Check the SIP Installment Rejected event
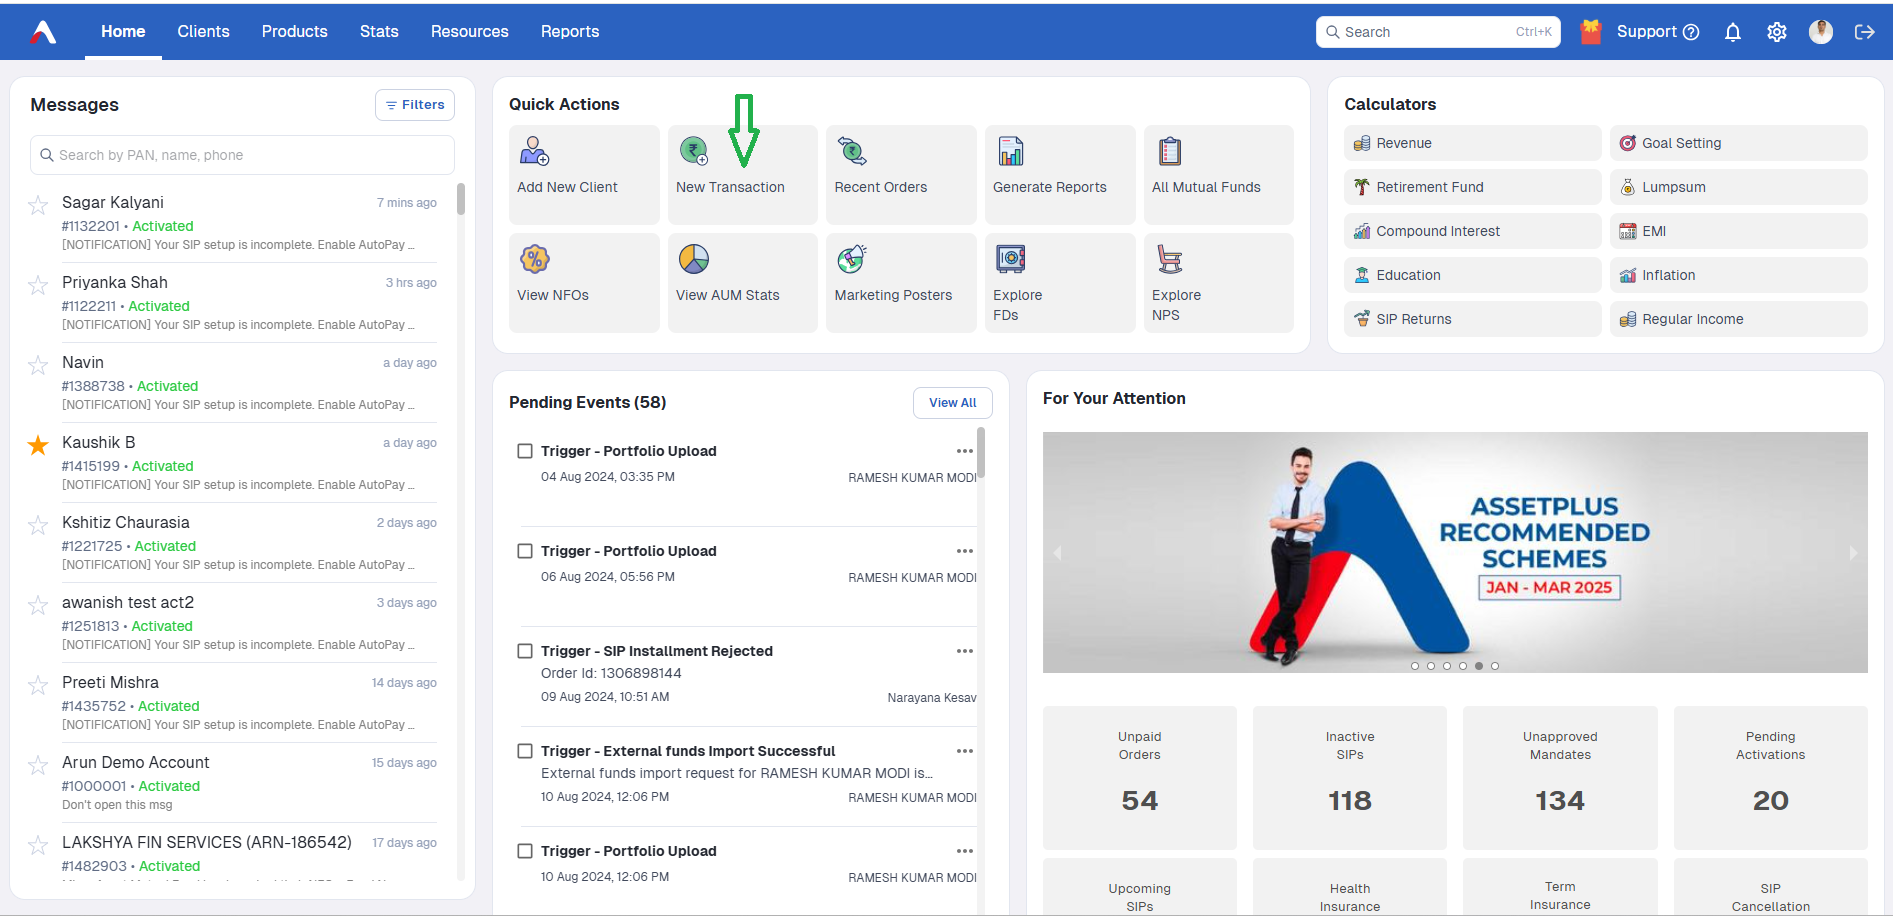Viewport: 1893px width, 916px height. (525, 651)
